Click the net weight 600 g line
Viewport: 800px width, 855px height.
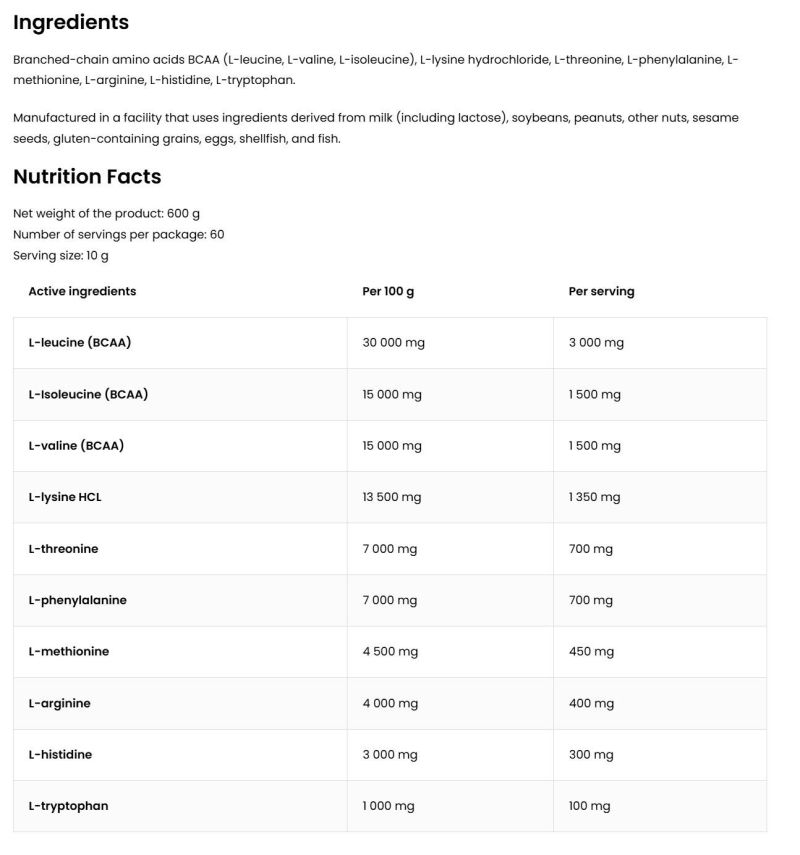pos(107,213)
